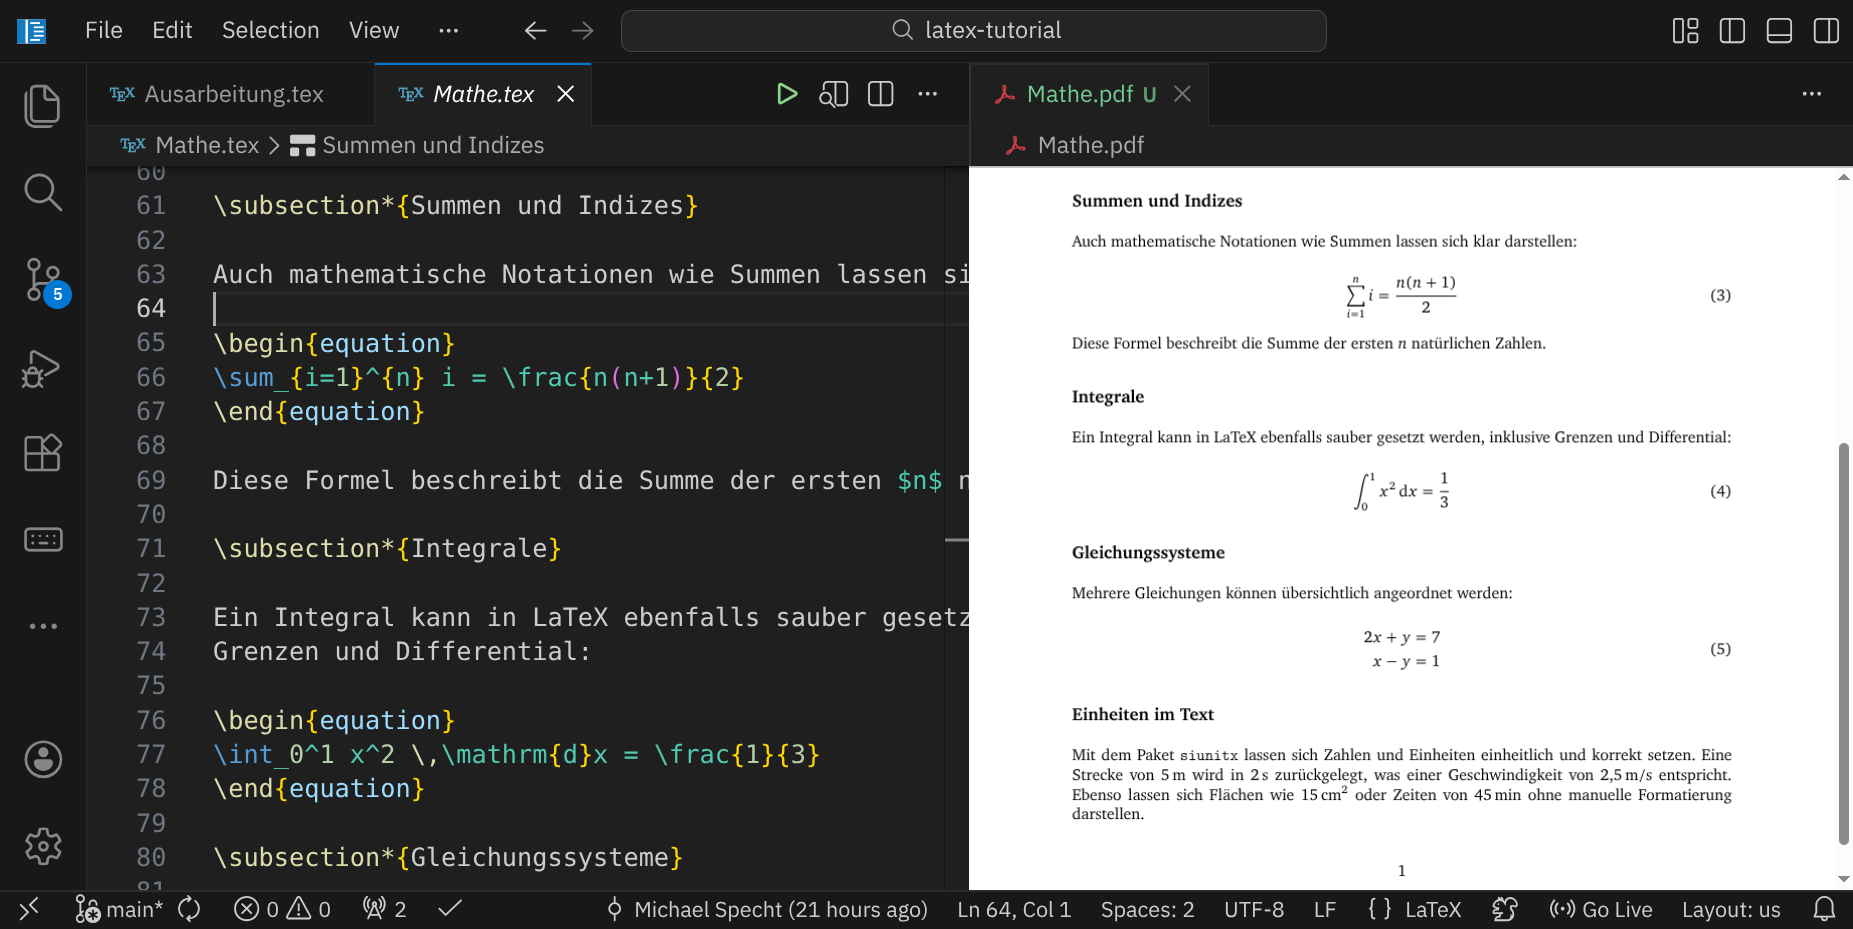
Task: Open the Run and Debug view
Action: point(42,368)
